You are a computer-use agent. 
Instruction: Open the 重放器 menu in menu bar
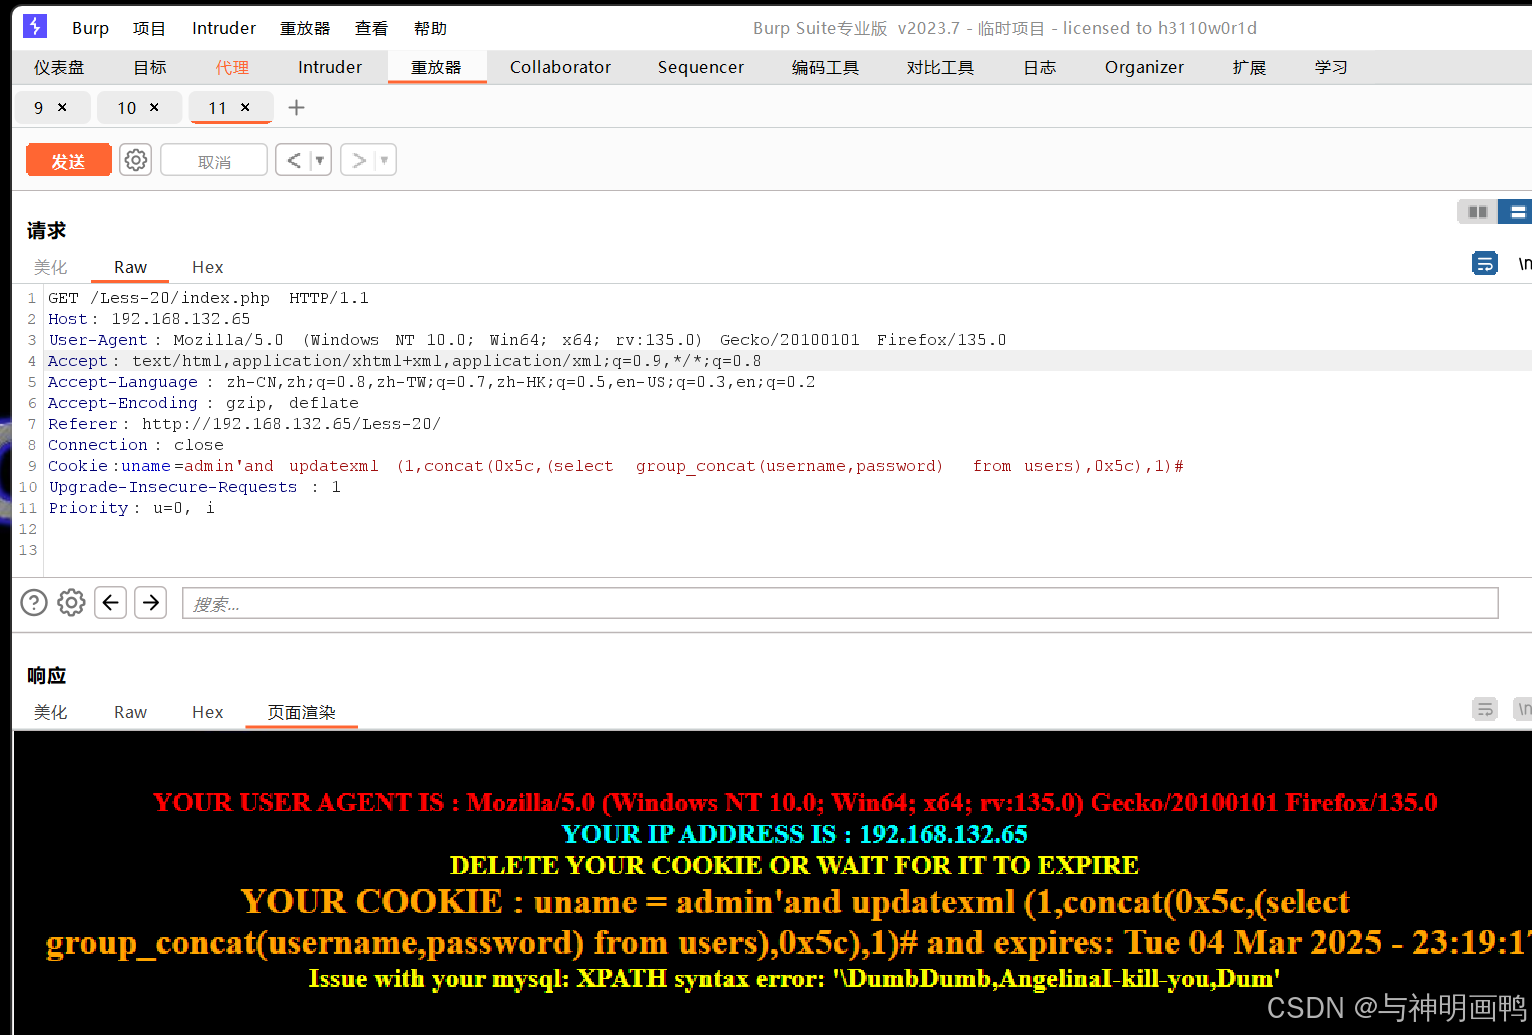[x=305, y=28]
